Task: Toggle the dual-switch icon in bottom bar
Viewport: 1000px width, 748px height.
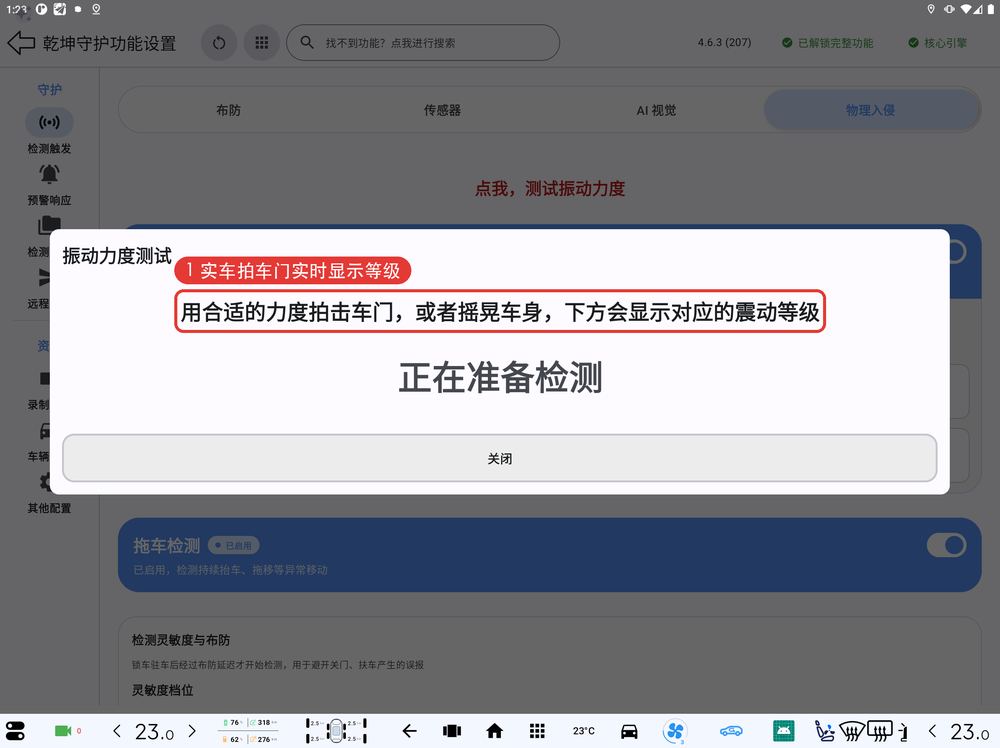Action: click(15, 731)
